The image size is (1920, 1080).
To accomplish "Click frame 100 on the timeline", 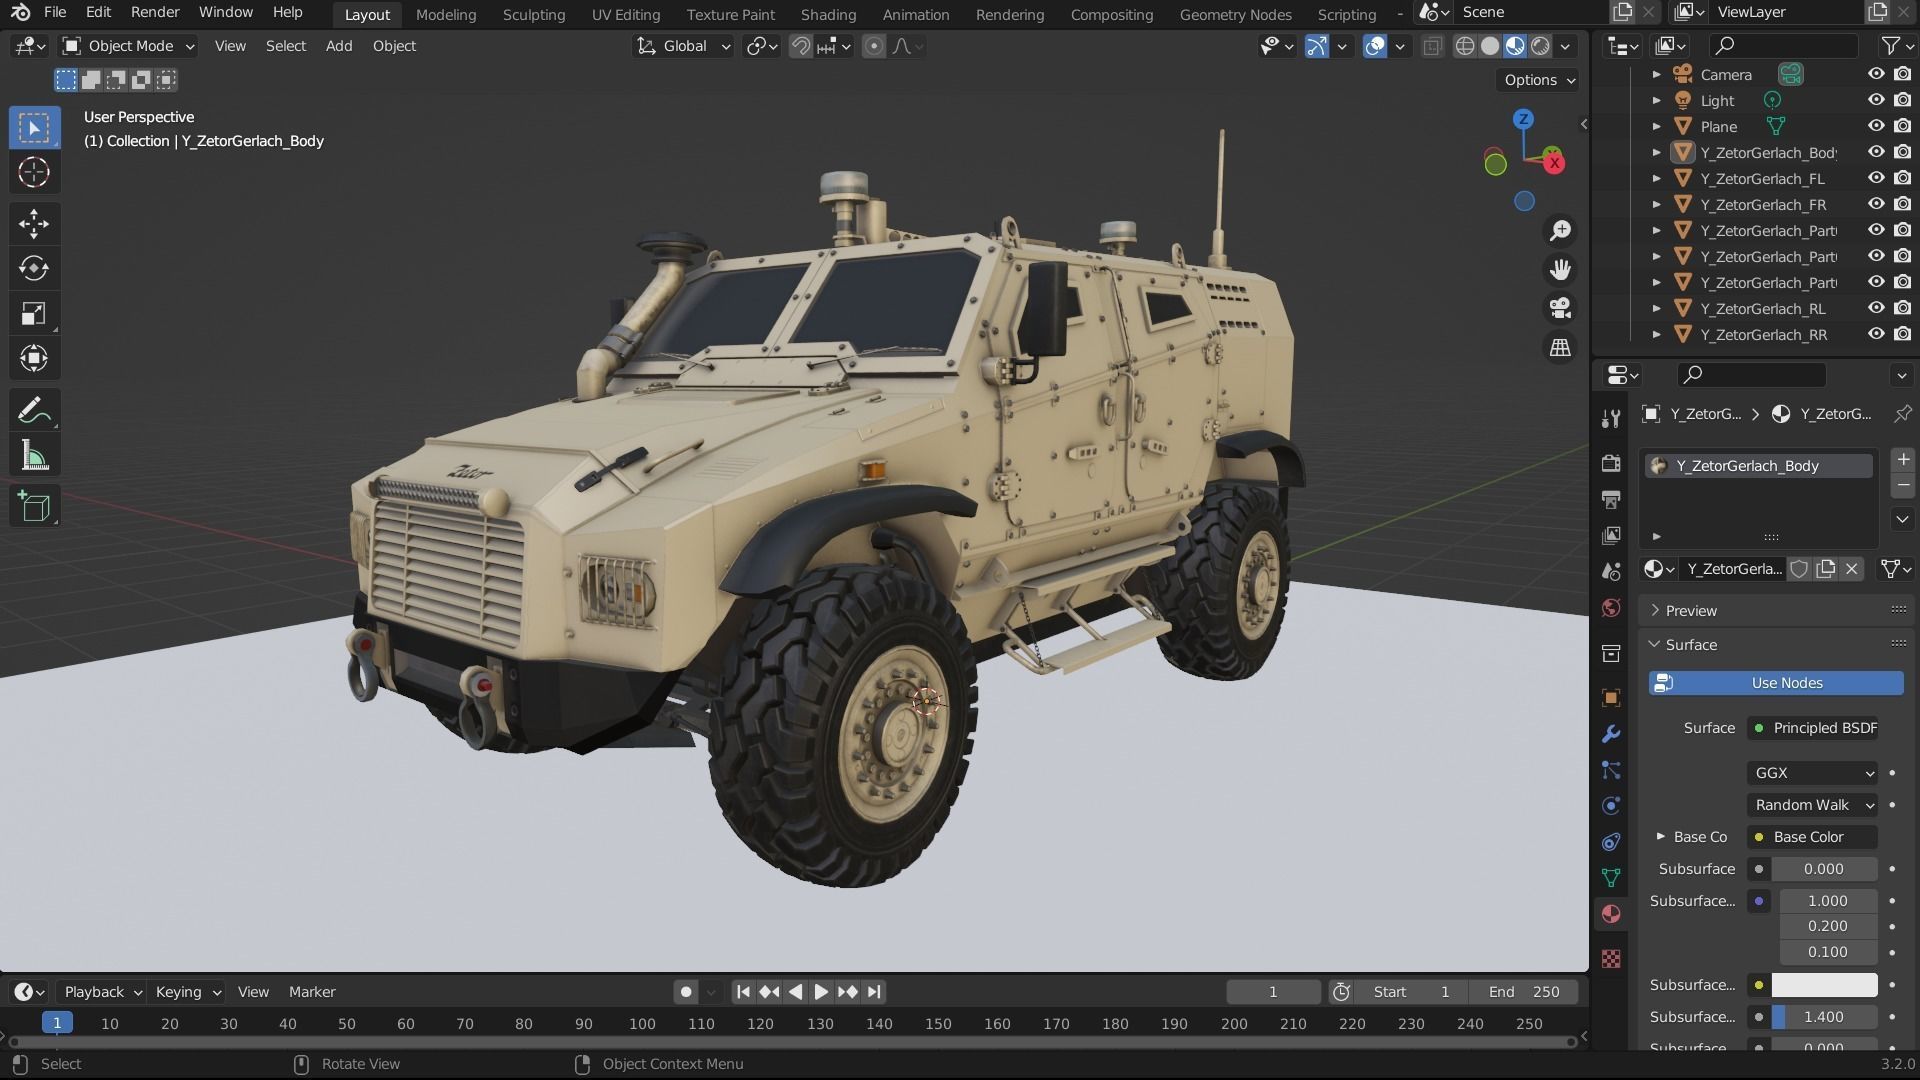I will (642, 1023).
